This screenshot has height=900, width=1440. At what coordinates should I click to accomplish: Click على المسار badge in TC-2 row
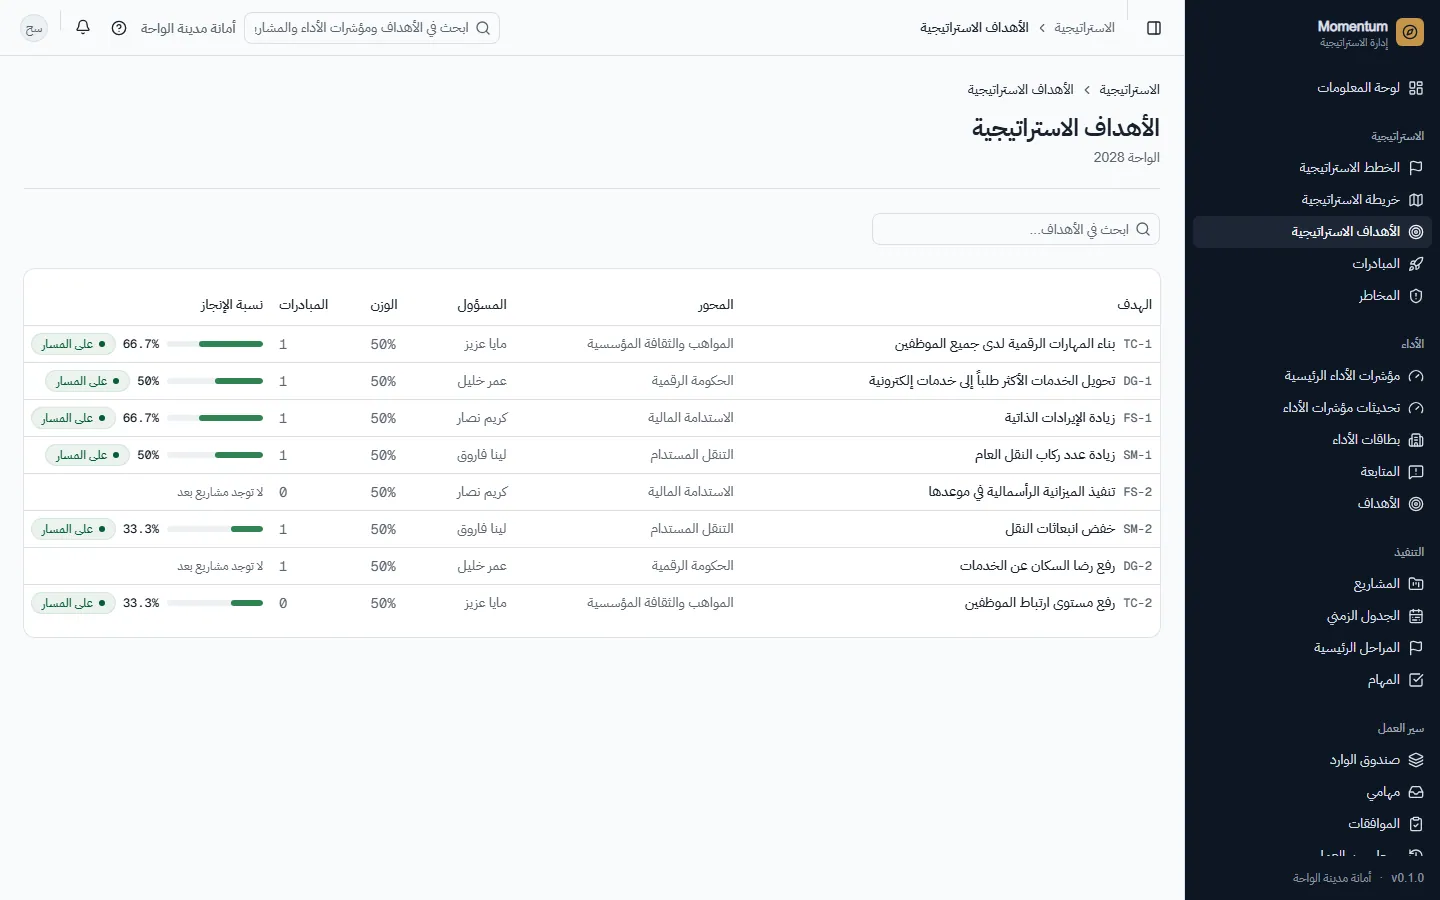coord(73,603)
